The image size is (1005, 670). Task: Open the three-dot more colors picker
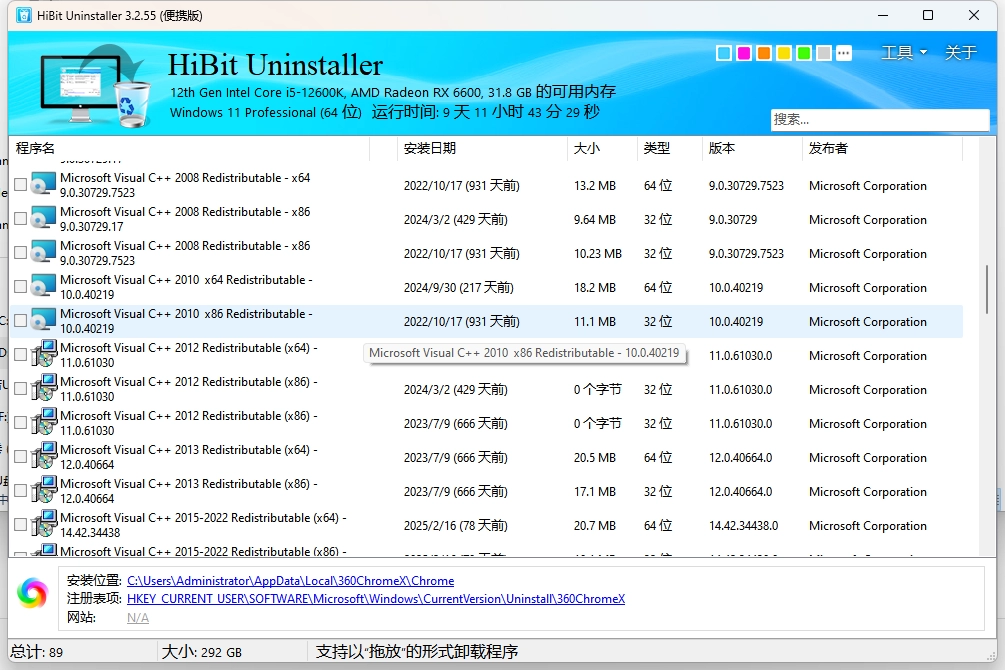click(843, 52)
